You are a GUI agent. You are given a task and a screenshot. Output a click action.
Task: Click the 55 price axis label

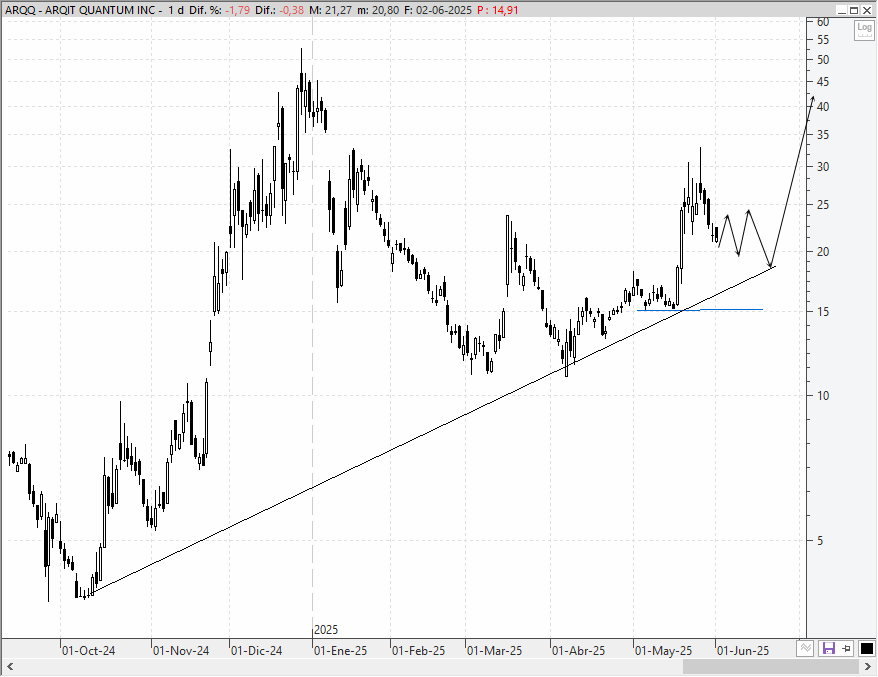click(823, 40)
